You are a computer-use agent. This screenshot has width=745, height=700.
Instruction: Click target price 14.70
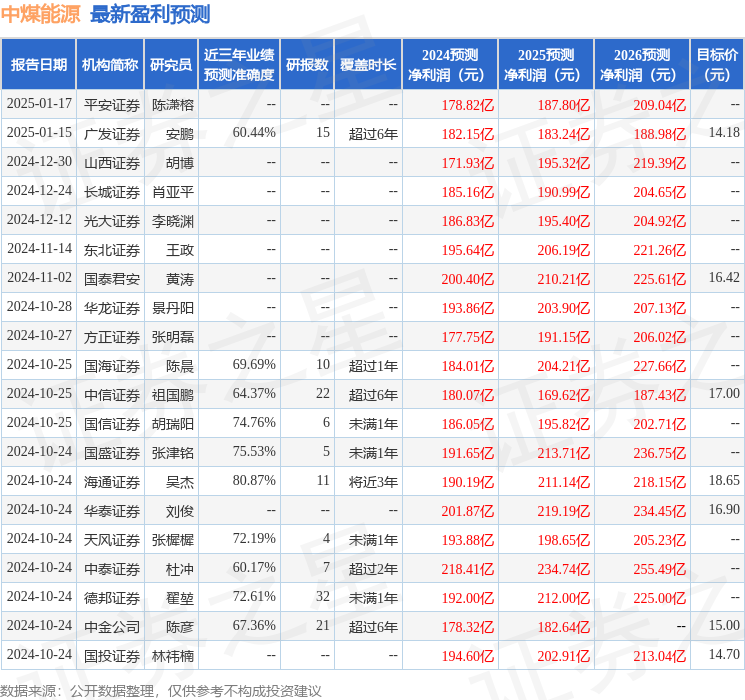[x=724, y=654]
